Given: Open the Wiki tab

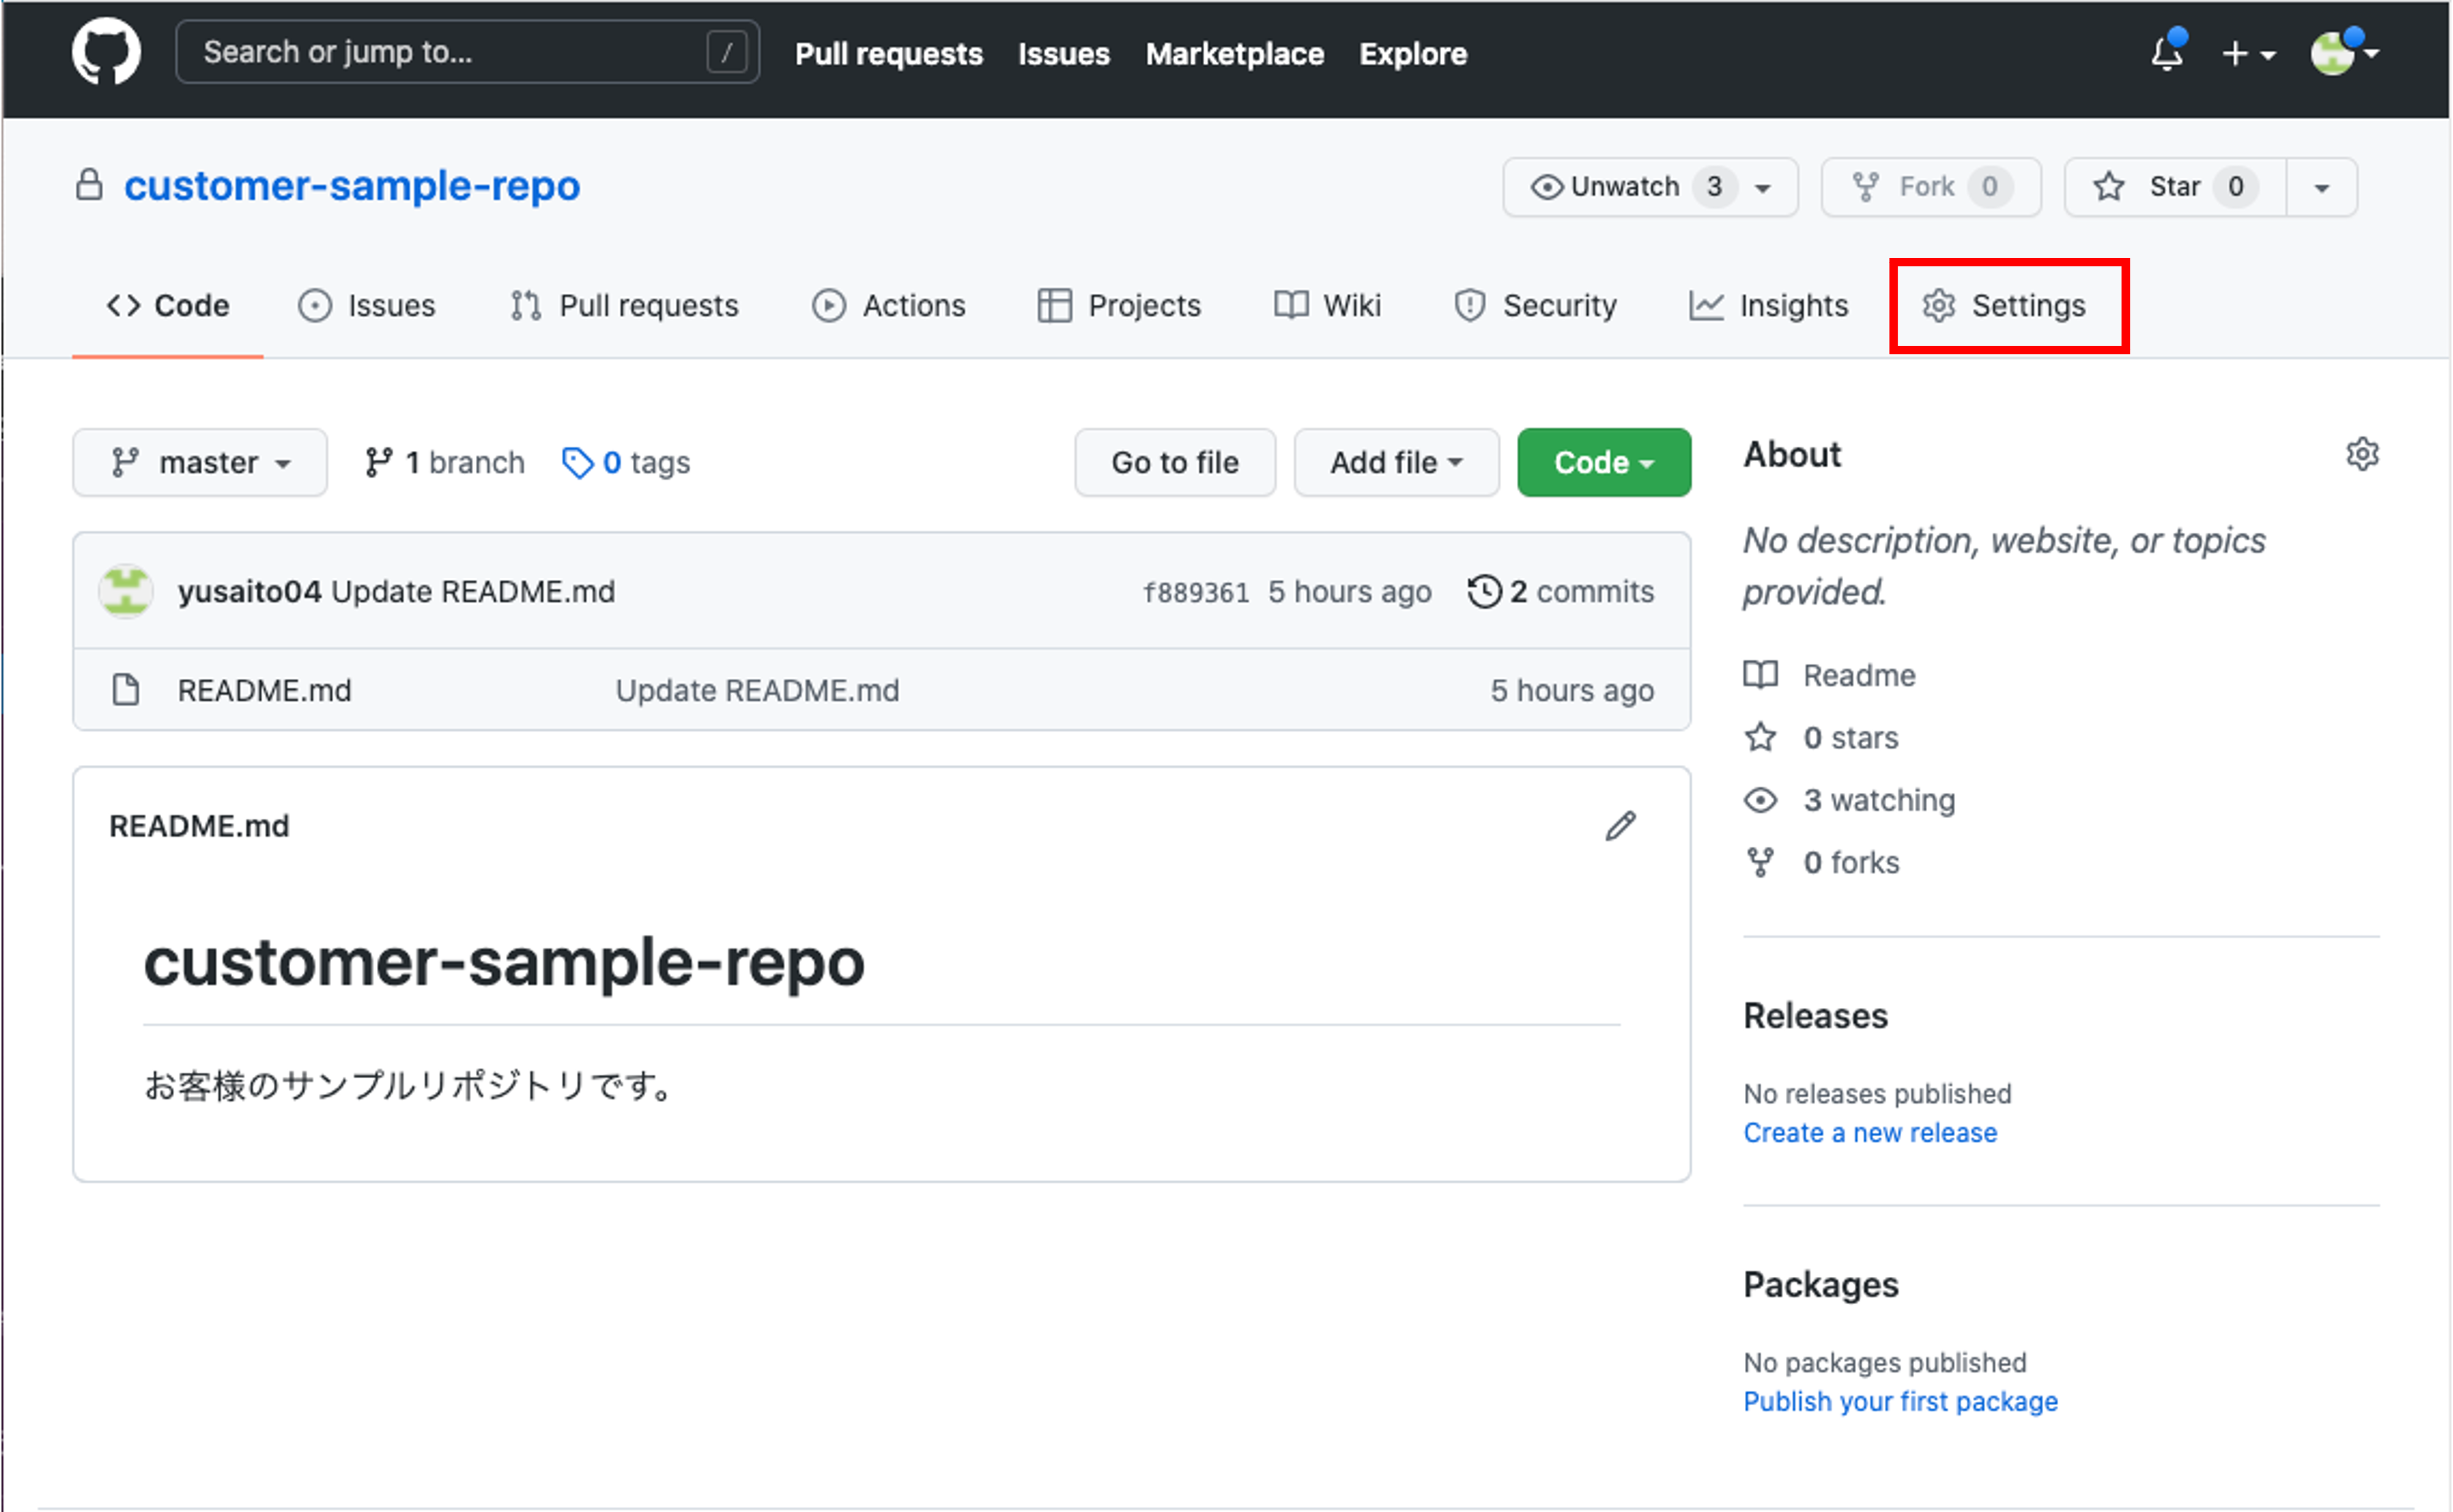Looking at the screenshot, I should coord(1327,305).
